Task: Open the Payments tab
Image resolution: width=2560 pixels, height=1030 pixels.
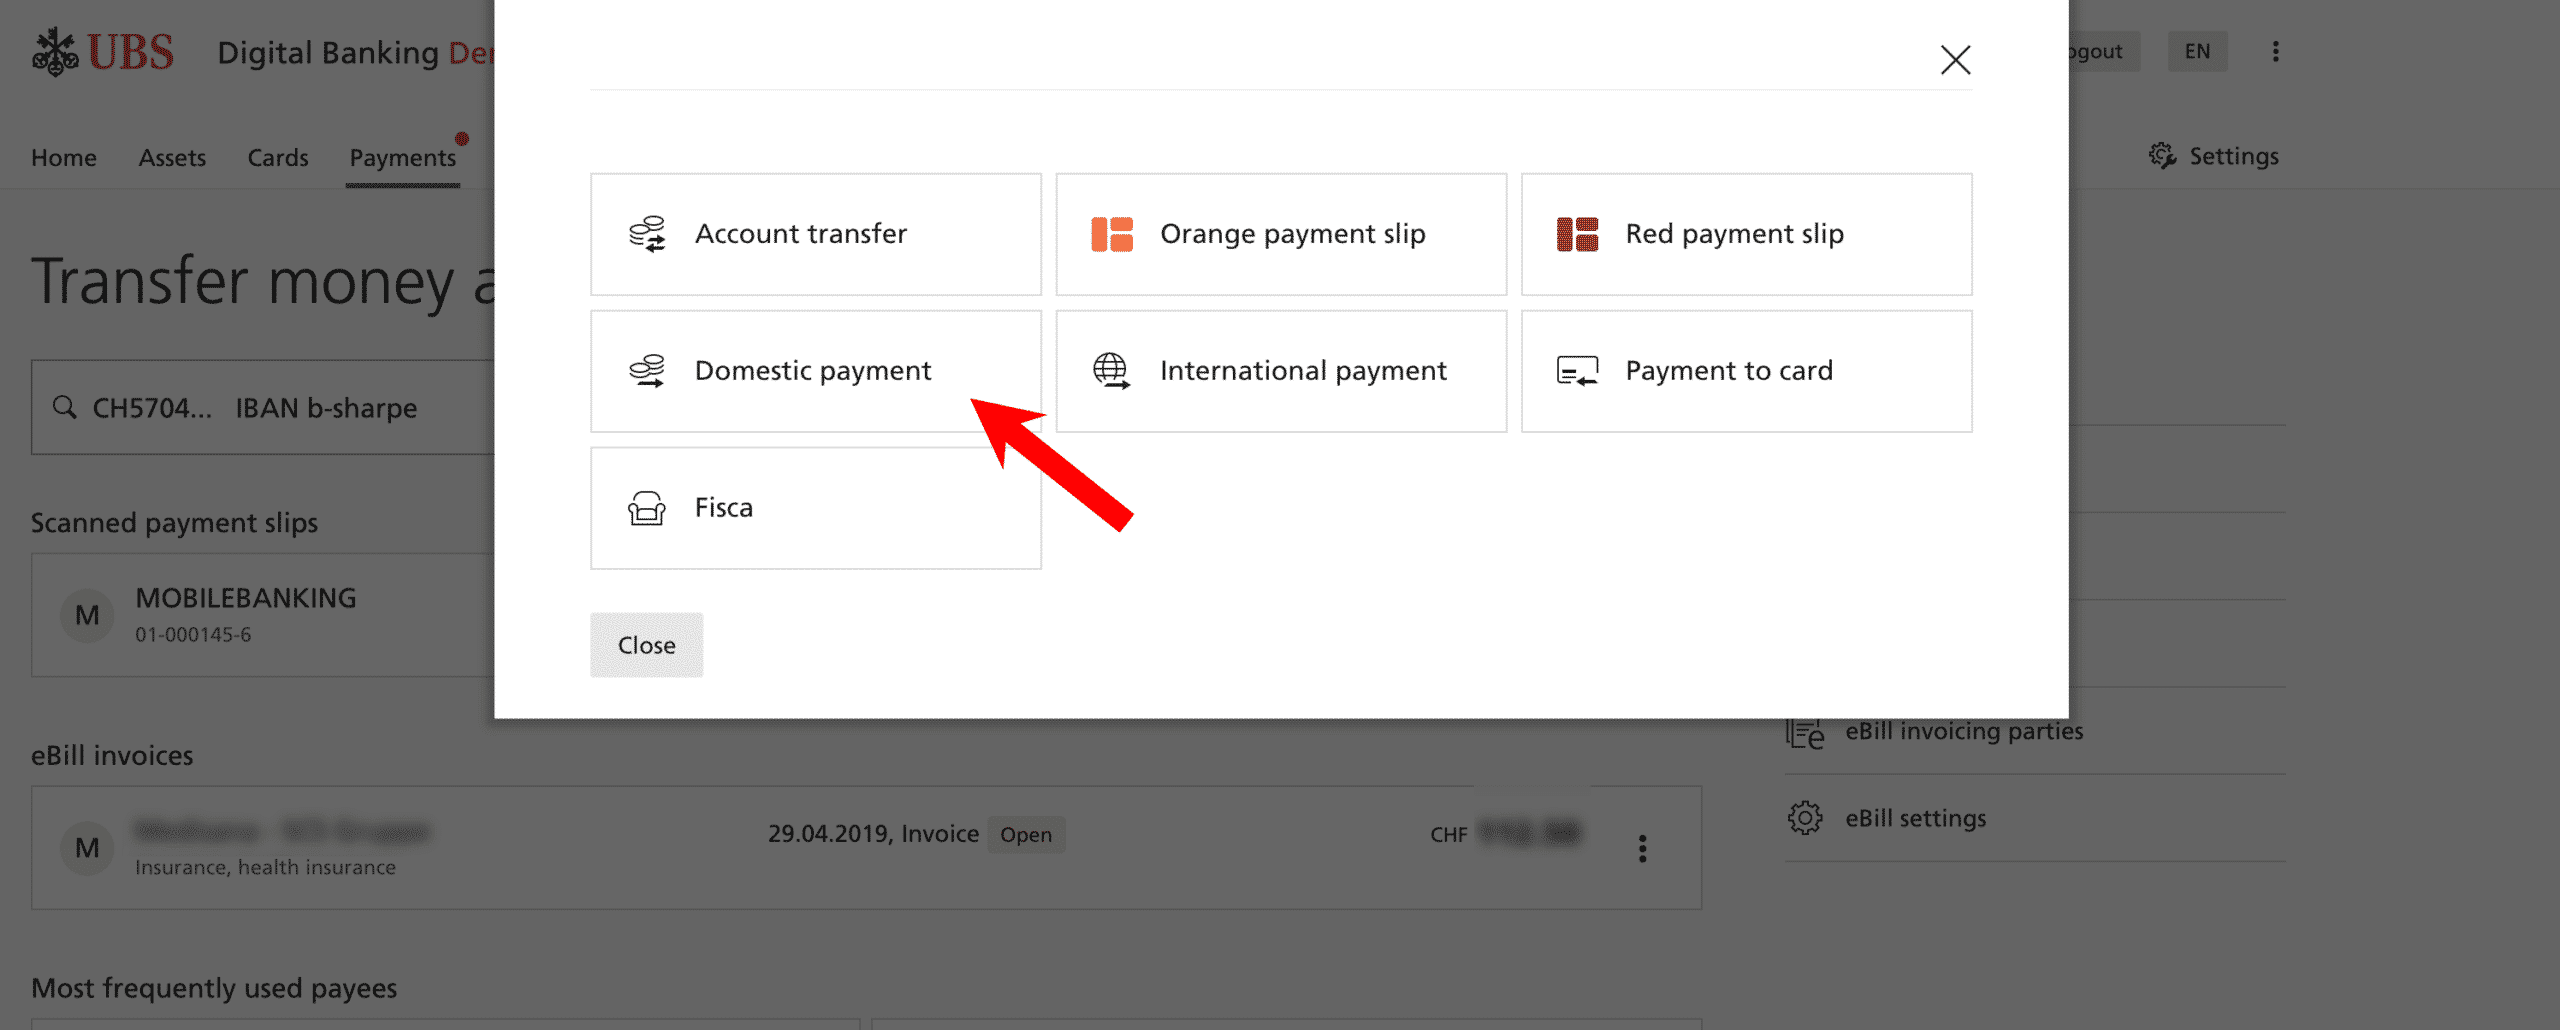Action: point(403,158)
